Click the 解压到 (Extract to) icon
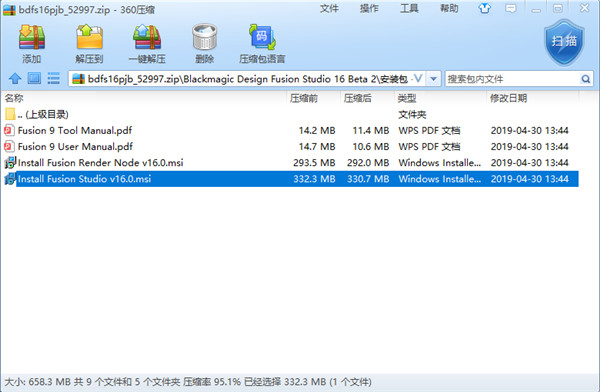 tap(89, 37)
